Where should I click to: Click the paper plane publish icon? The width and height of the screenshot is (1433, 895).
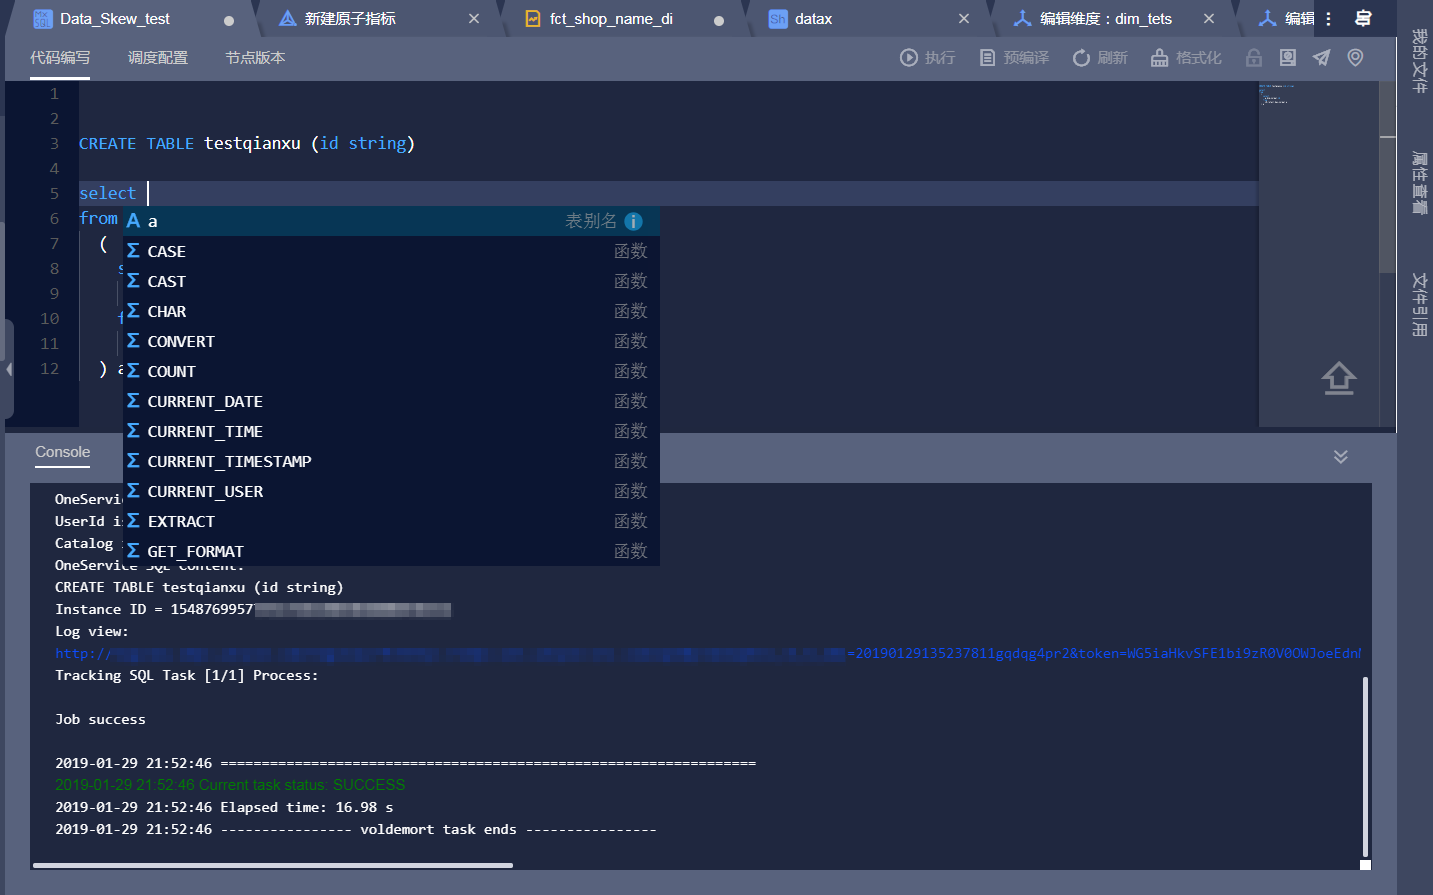(1322, 58)
